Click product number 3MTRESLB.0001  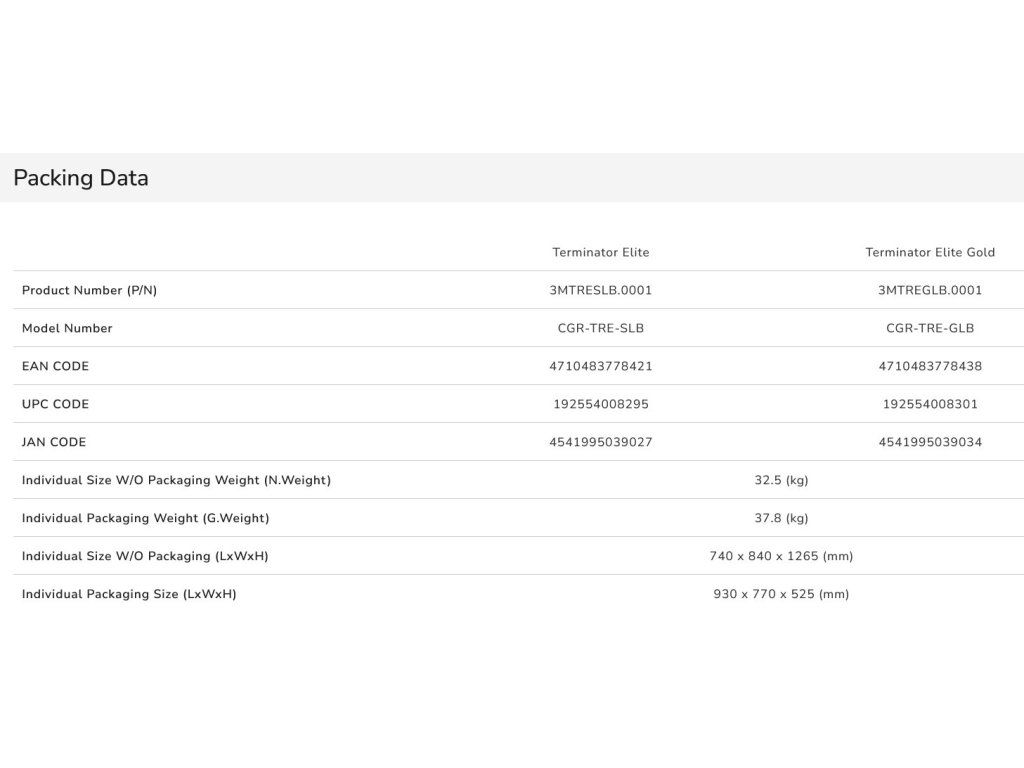click(601, 290)
